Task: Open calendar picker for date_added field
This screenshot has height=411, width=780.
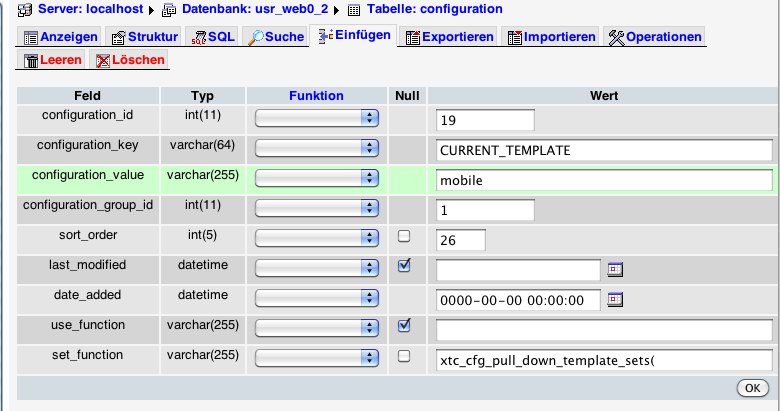Action: click(616, 299)
